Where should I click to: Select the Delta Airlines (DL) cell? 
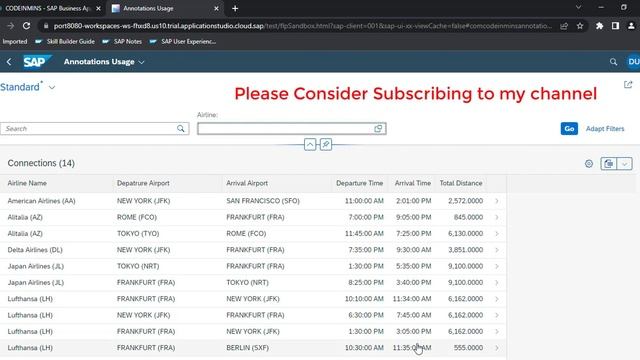click(35, 250)
